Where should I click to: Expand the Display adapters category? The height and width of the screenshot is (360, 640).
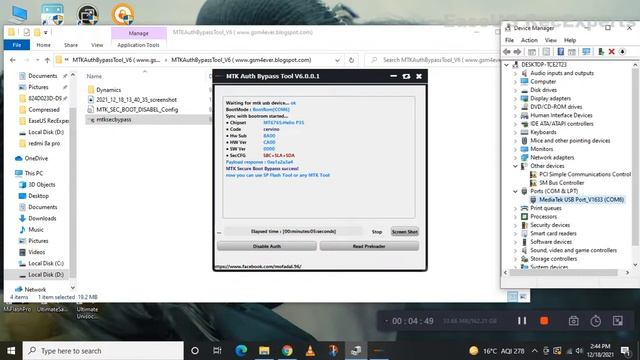tap(515, 98)
